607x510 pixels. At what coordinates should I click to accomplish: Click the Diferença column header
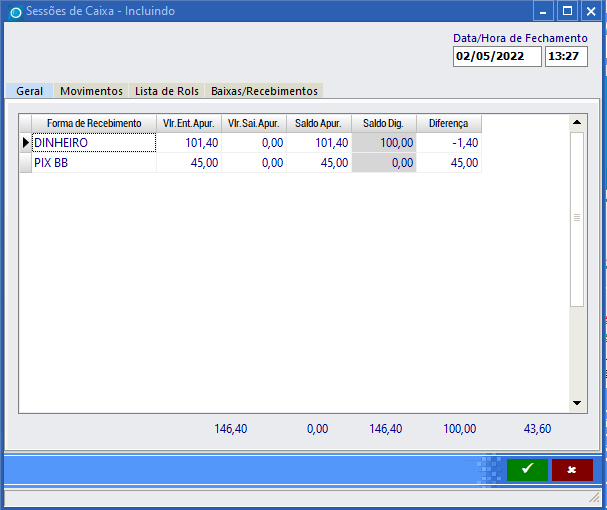click(448, 123)
